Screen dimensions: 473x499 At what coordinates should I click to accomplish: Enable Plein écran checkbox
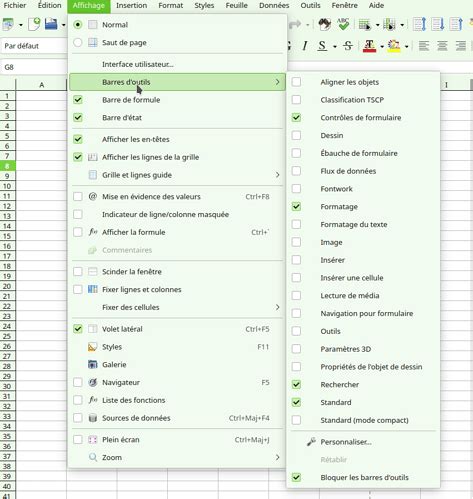[78, 440]
